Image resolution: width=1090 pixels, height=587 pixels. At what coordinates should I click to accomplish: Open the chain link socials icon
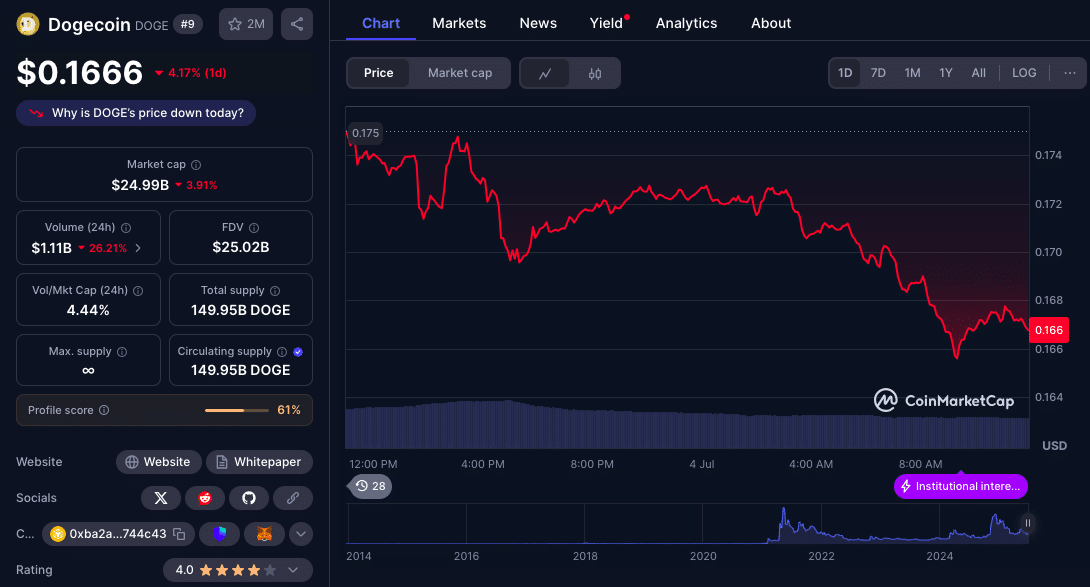tap(293, 498)
